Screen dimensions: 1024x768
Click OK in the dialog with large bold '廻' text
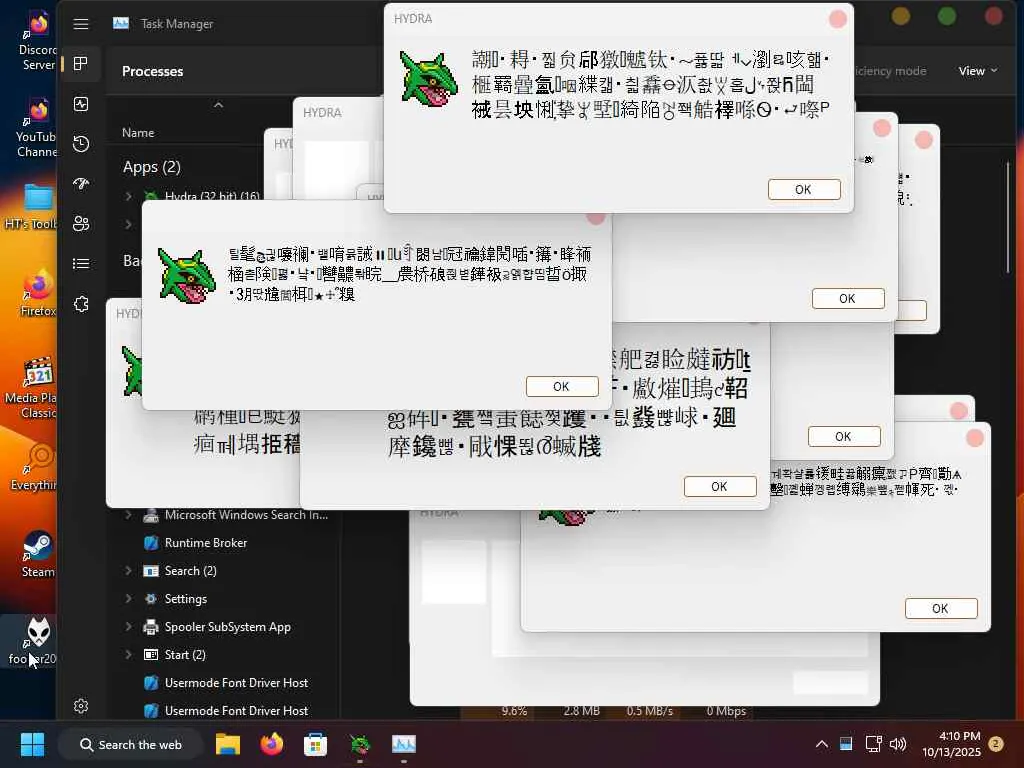click(720, 487)
